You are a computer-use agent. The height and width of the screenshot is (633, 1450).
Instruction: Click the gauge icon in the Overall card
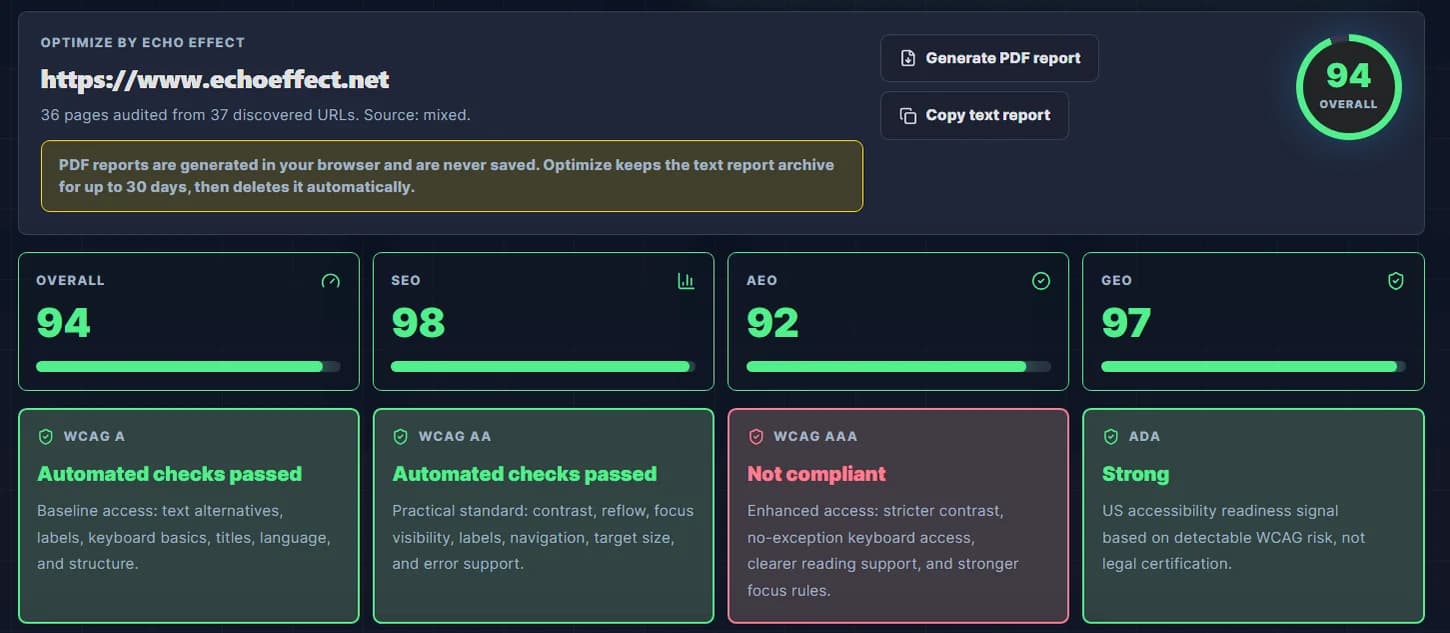(x=331, y=281)
